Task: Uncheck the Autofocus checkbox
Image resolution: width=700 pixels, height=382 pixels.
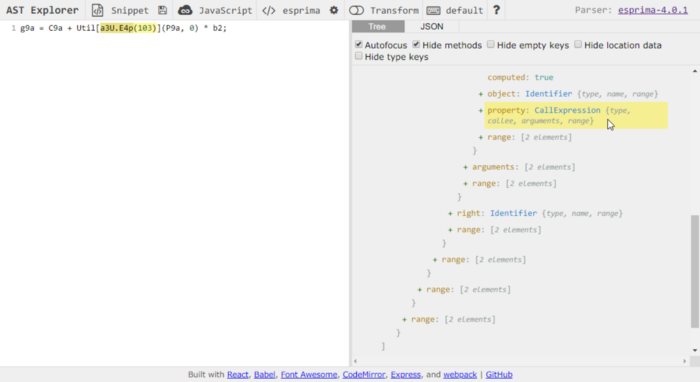Action: tap(359, 44)
